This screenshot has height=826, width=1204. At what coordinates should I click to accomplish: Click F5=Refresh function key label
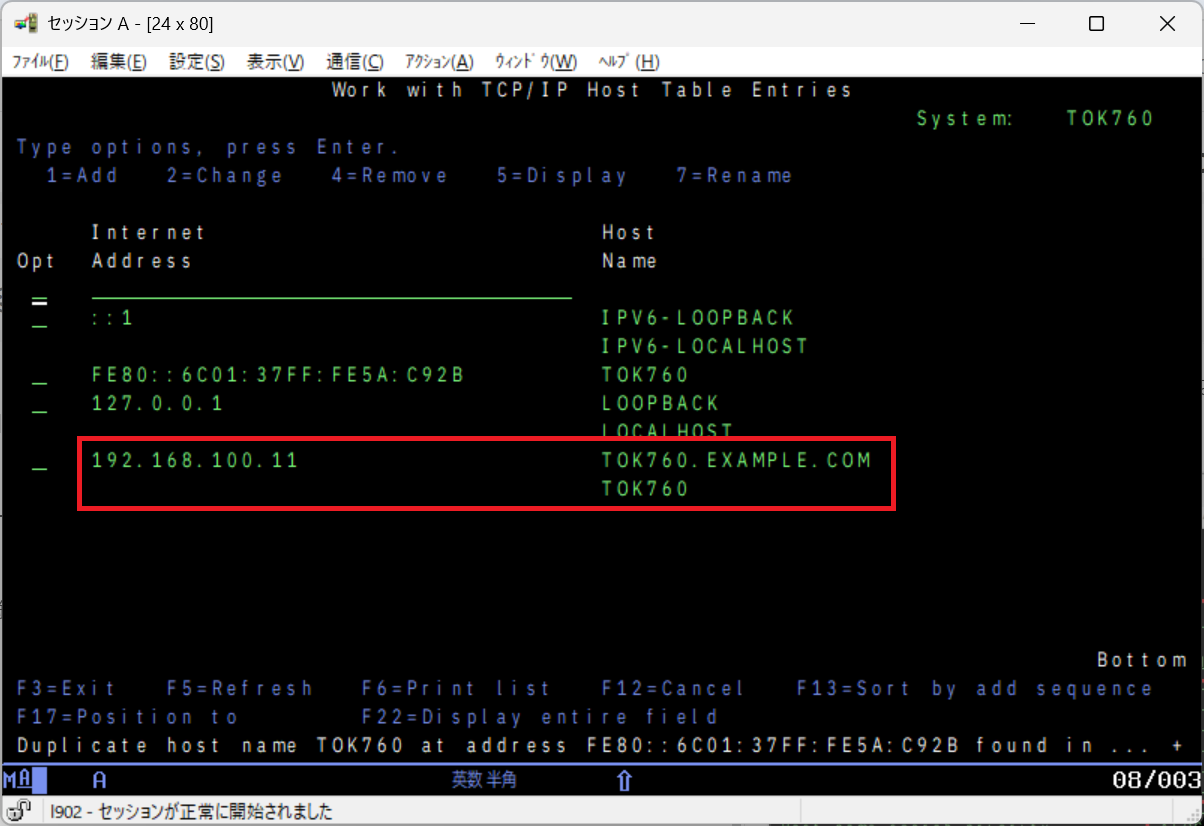coord(240,689)
